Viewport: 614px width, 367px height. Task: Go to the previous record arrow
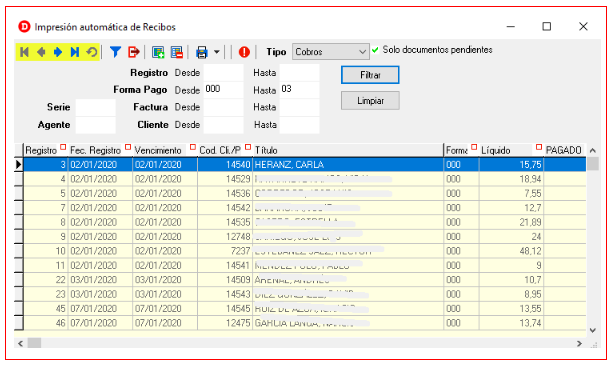coord(41,52)
